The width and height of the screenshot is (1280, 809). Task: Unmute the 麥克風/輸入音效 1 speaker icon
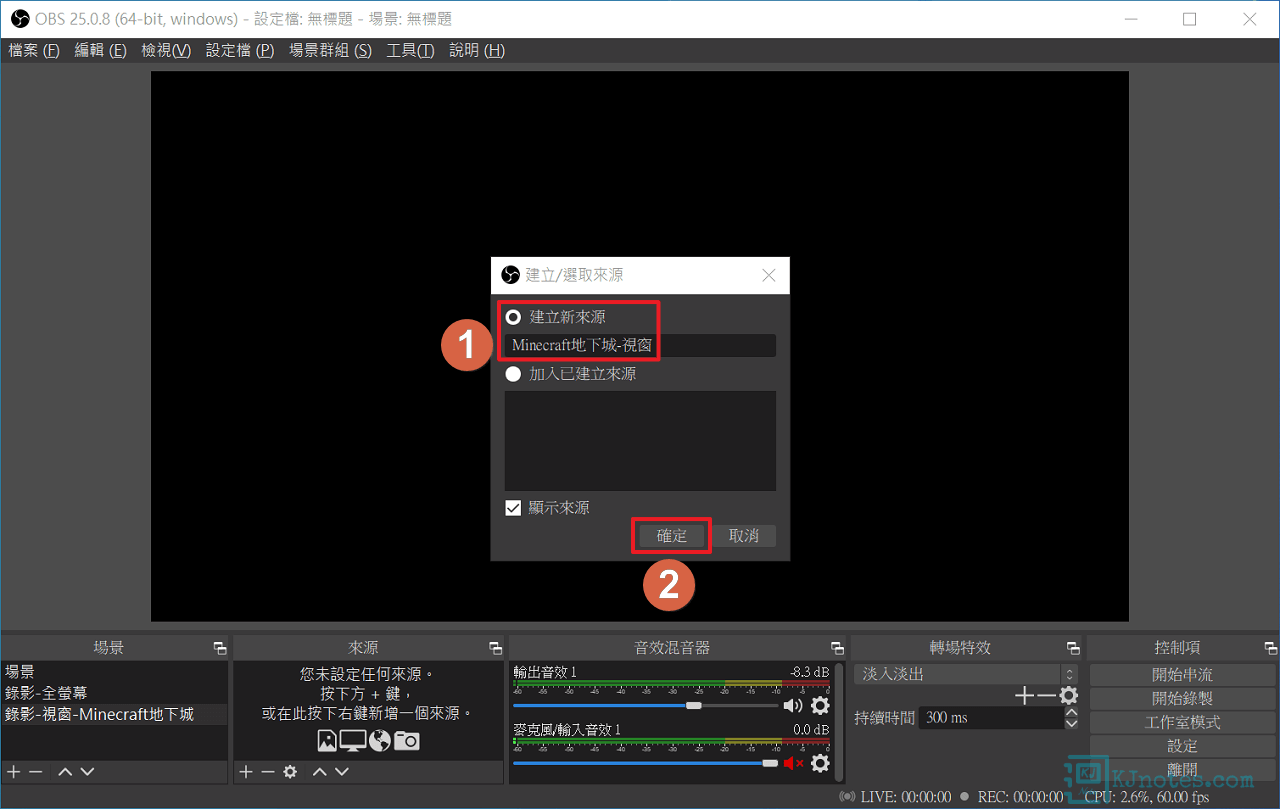[x=793, y=764]
